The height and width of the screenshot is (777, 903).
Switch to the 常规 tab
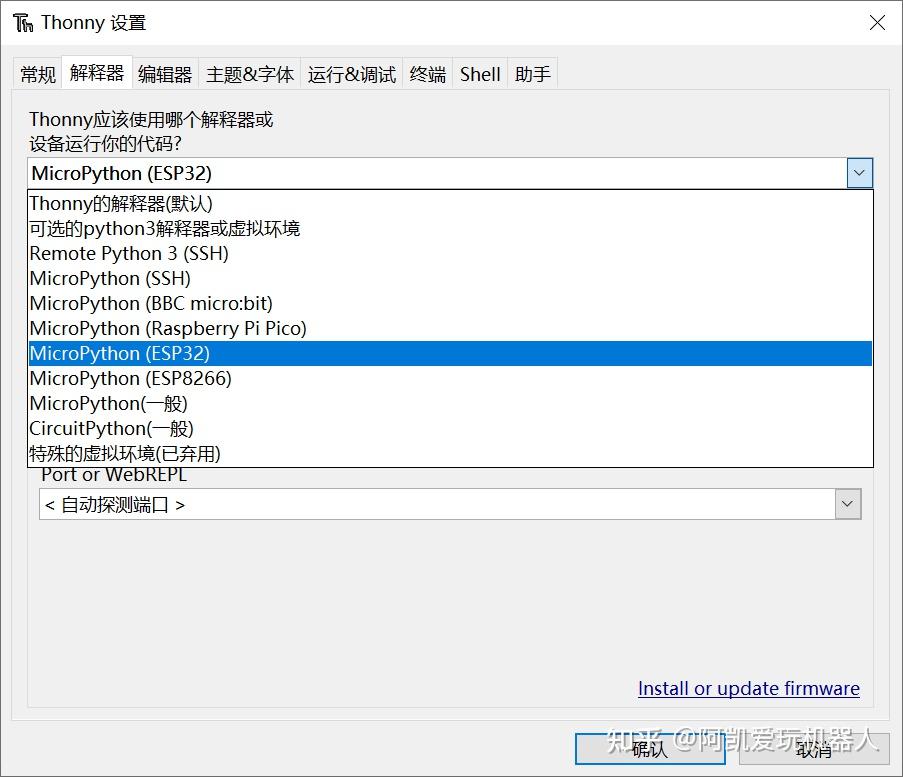click(x=37, y=73)
